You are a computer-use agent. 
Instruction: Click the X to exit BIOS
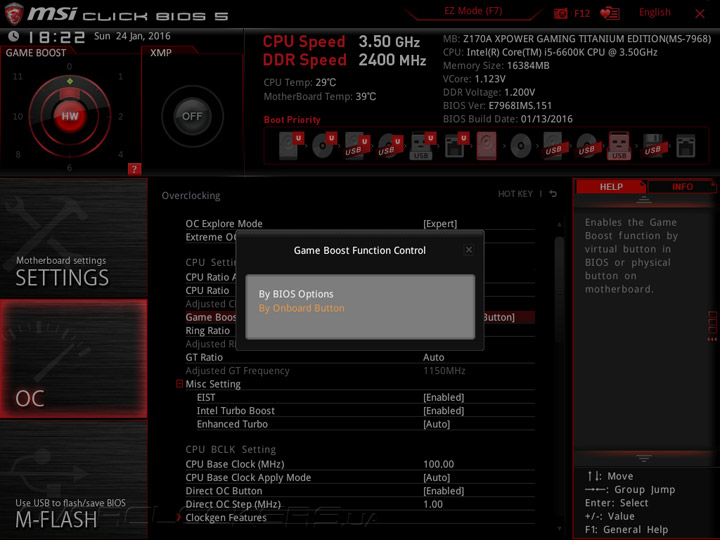(700, 14)
